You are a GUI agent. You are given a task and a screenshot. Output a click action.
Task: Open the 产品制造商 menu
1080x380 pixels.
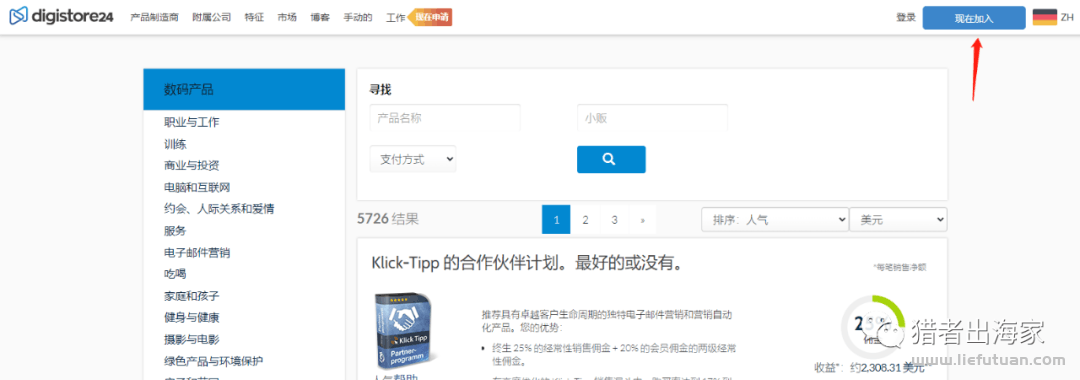coord(154,18)
